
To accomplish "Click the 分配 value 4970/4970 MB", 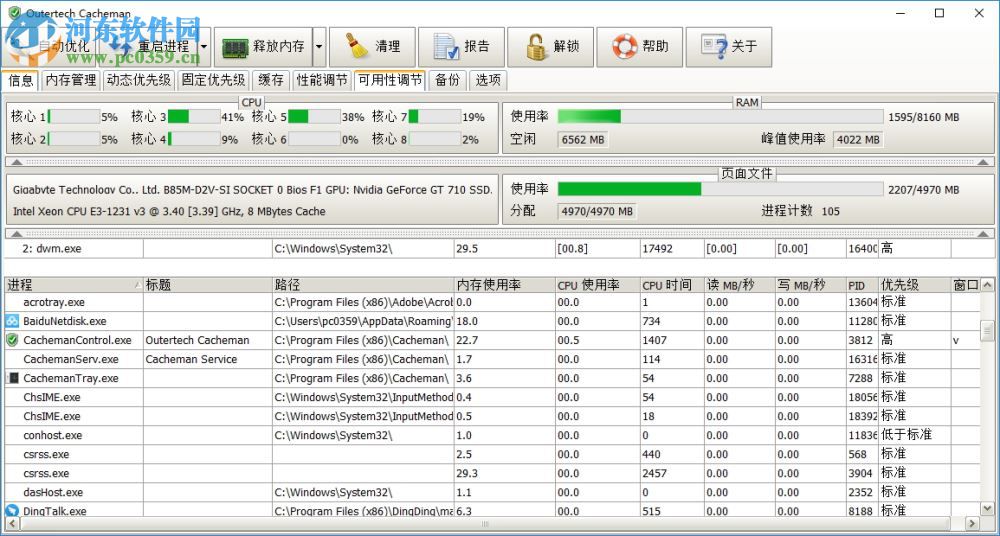I will pyautogui.click(x=597, y=211).
